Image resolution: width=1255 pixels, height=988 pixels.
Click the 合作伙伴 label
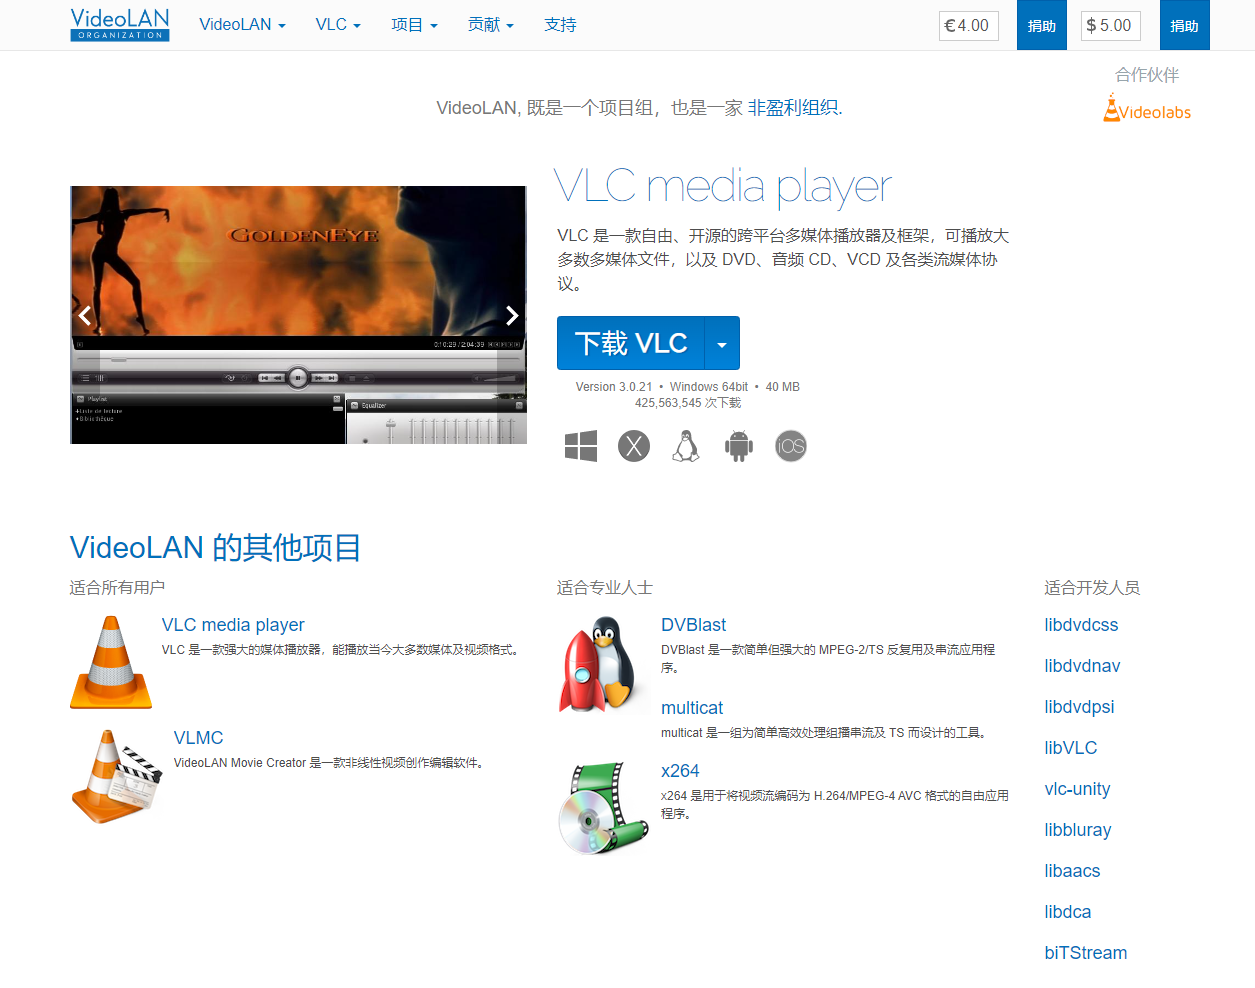coord(1147,75)
